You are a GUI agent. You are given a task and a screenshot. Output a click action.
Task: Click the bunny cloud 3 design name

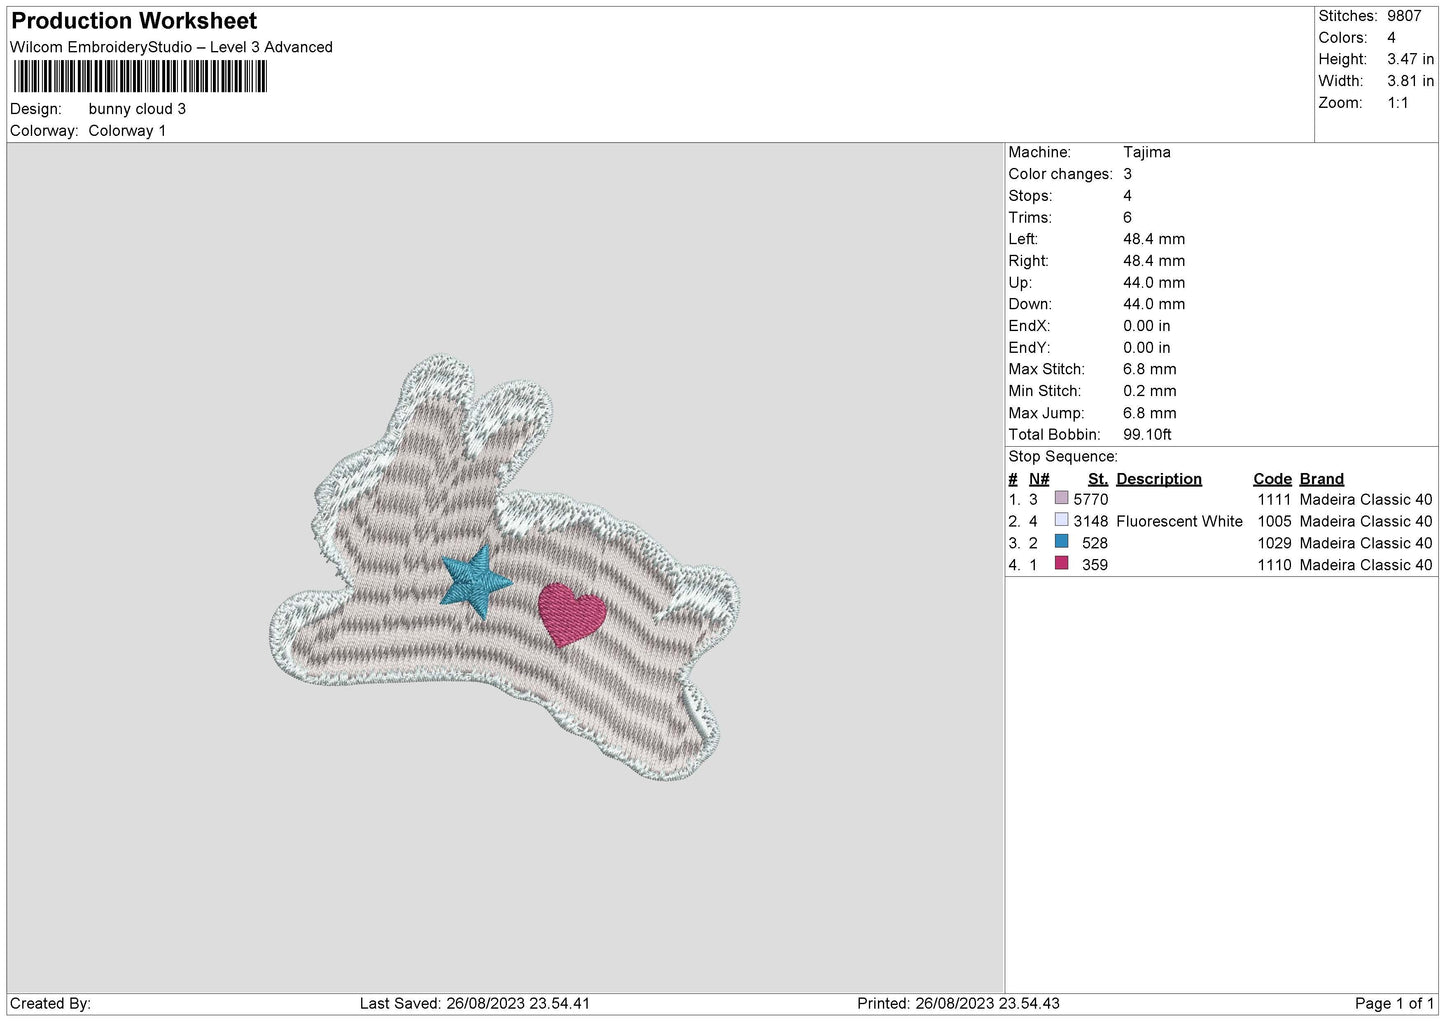coord(137,109)
